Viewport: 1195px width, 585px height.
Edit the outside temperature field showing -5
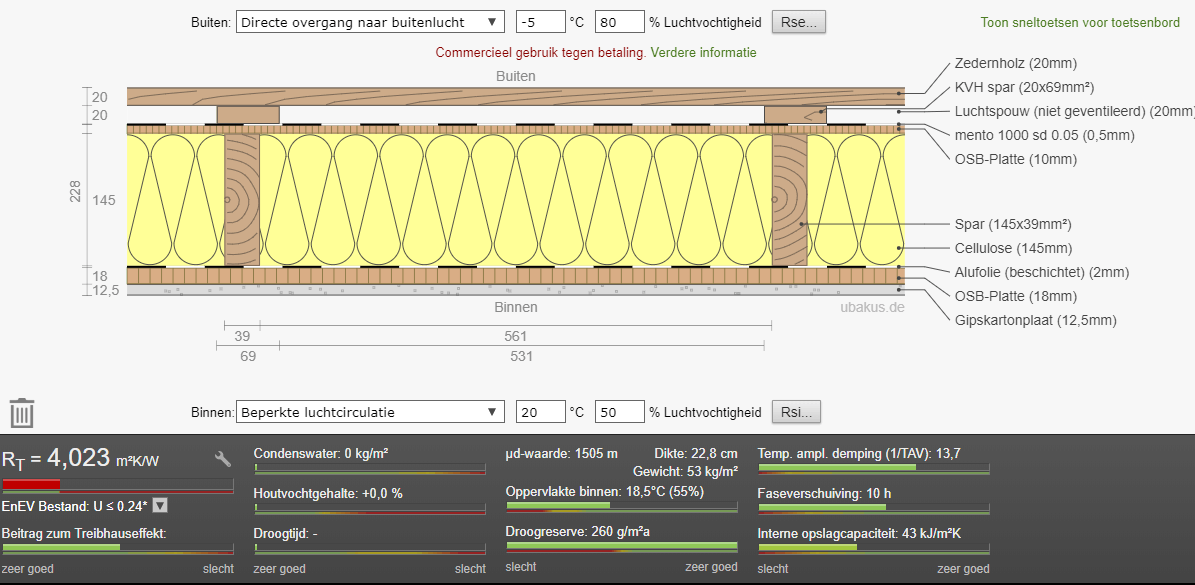tap(539, 22)
